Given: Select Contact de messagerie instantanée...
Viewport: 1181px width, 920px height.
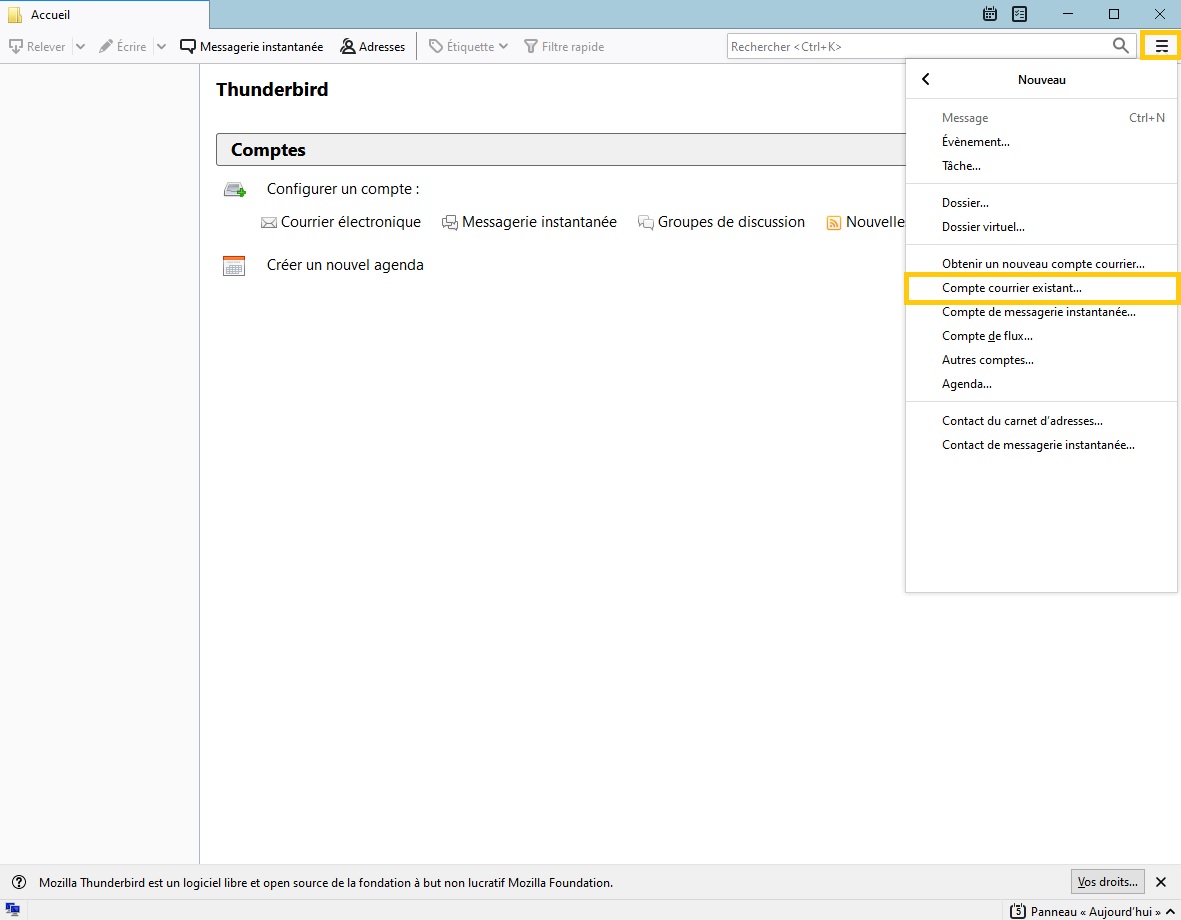Looking at the screenshot, I should [x=1042, y=445].
